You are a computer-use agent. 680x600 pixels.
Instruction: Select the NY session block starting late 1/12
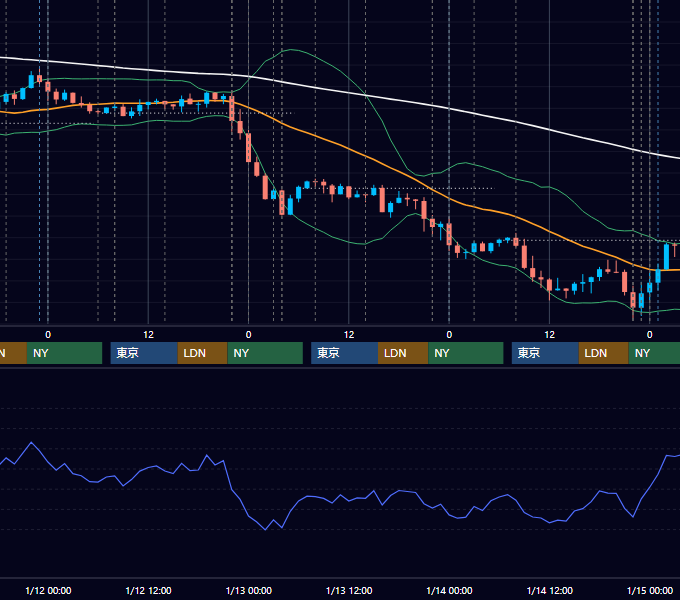[265, 353]
